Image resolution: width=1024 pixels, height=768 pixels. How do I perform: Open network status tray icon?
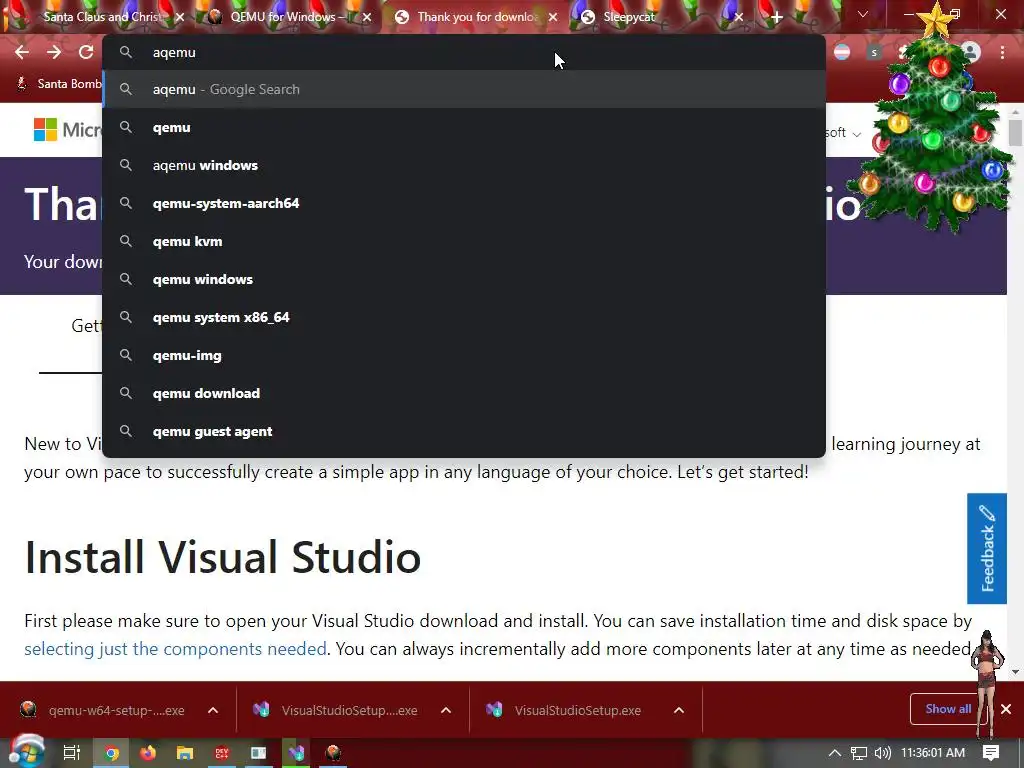point(859,753)
